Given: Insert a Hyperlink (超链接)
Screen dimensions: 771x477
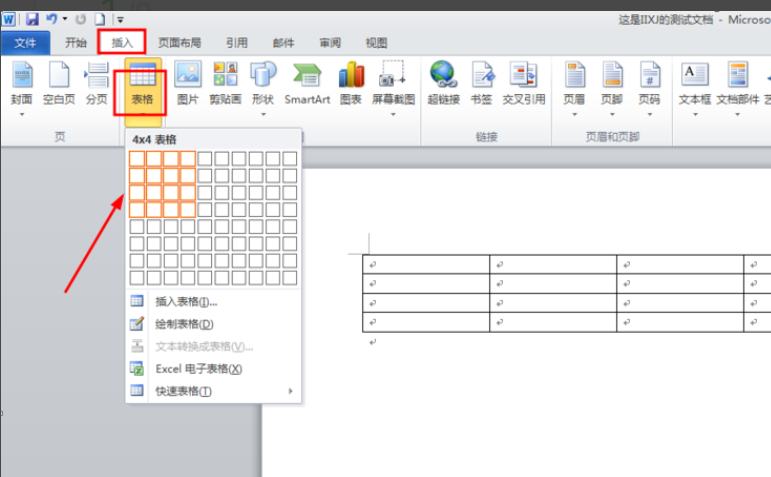Looking at the screenshot, I should click(x=444, y=83).
